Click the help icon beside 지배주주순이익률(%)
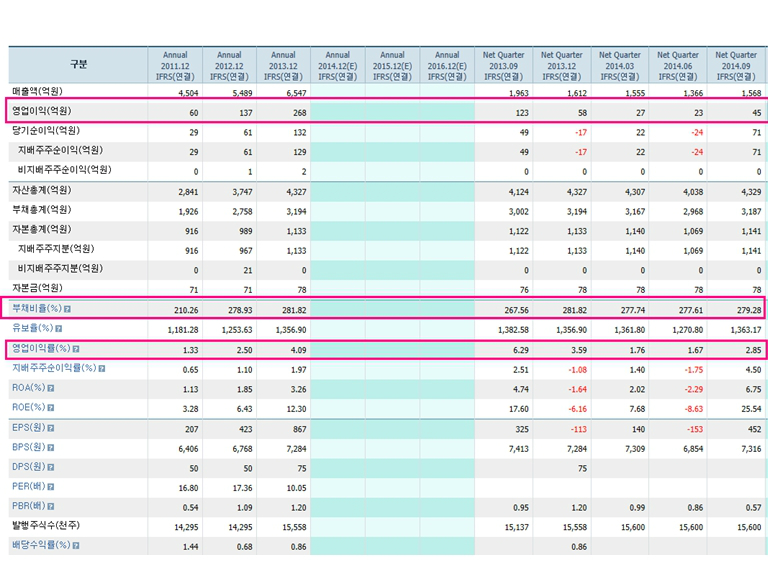The width and height of the screenshot is (768, 565). point(101,368)
